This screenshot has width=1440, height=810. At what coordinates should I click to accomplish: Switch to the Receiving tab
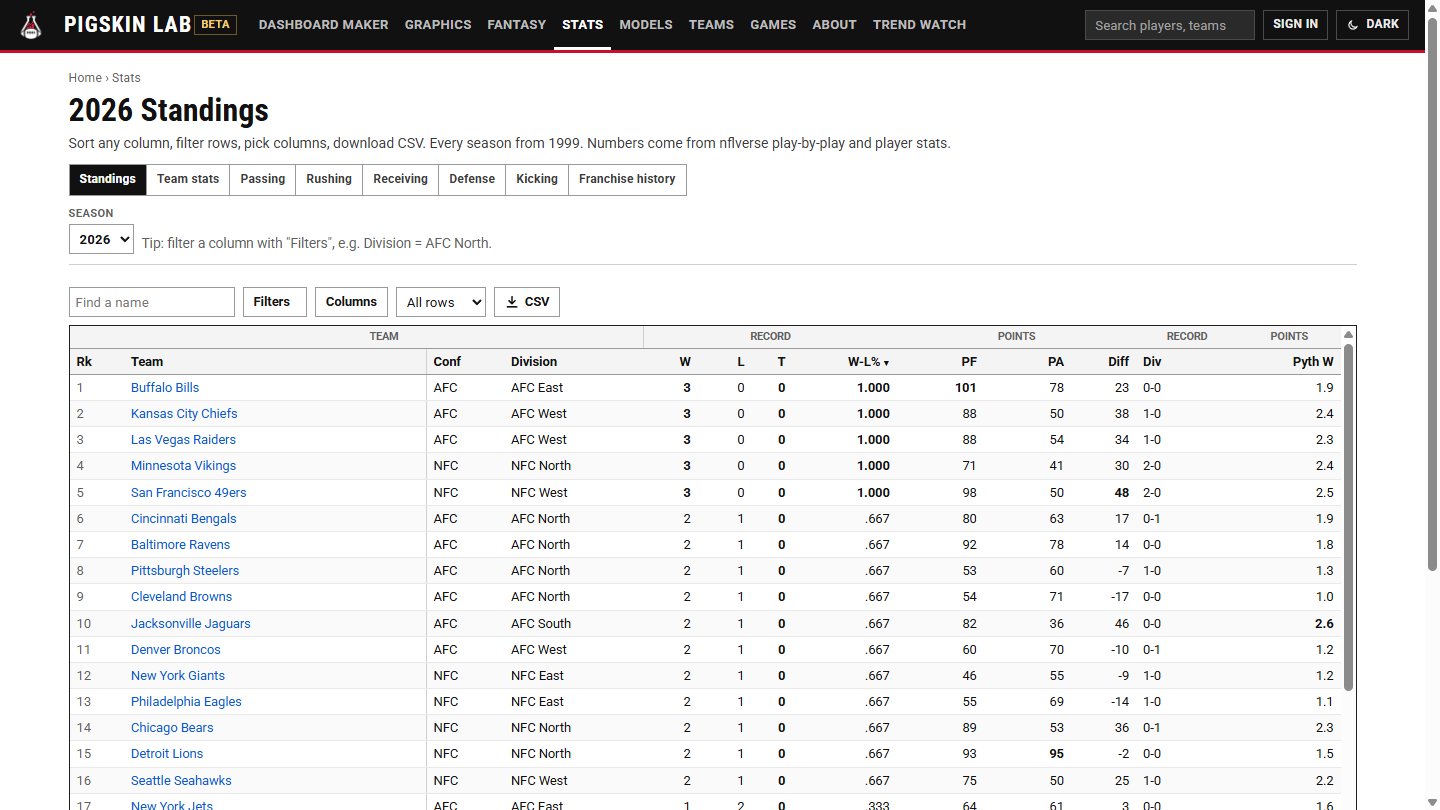click(400, 179)
